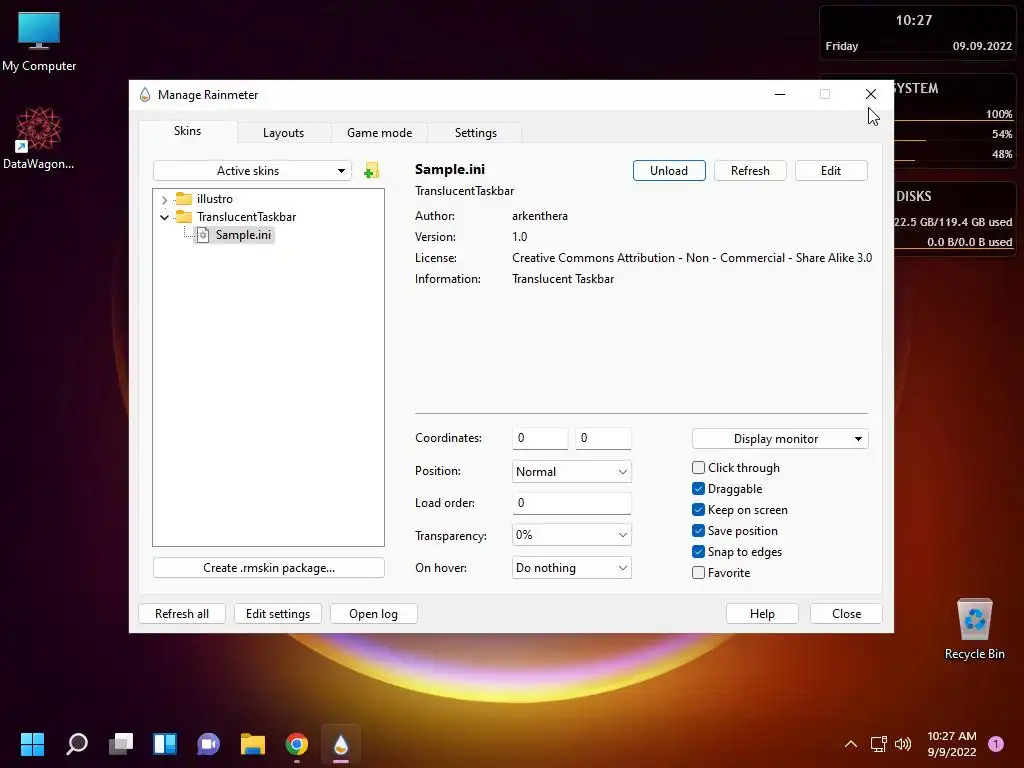
Task: Click the 10:27 clock skin widget
Action: tap(913, 20)
